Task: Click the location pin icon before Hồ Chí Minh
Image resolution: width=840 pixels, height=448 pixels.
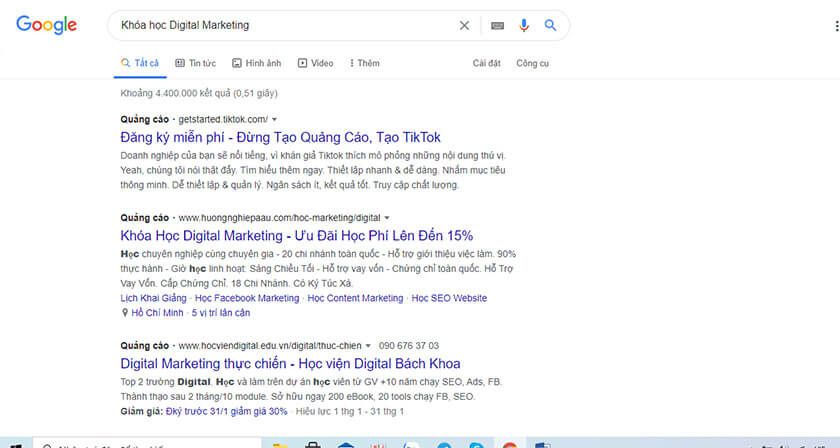Action: 125,312
